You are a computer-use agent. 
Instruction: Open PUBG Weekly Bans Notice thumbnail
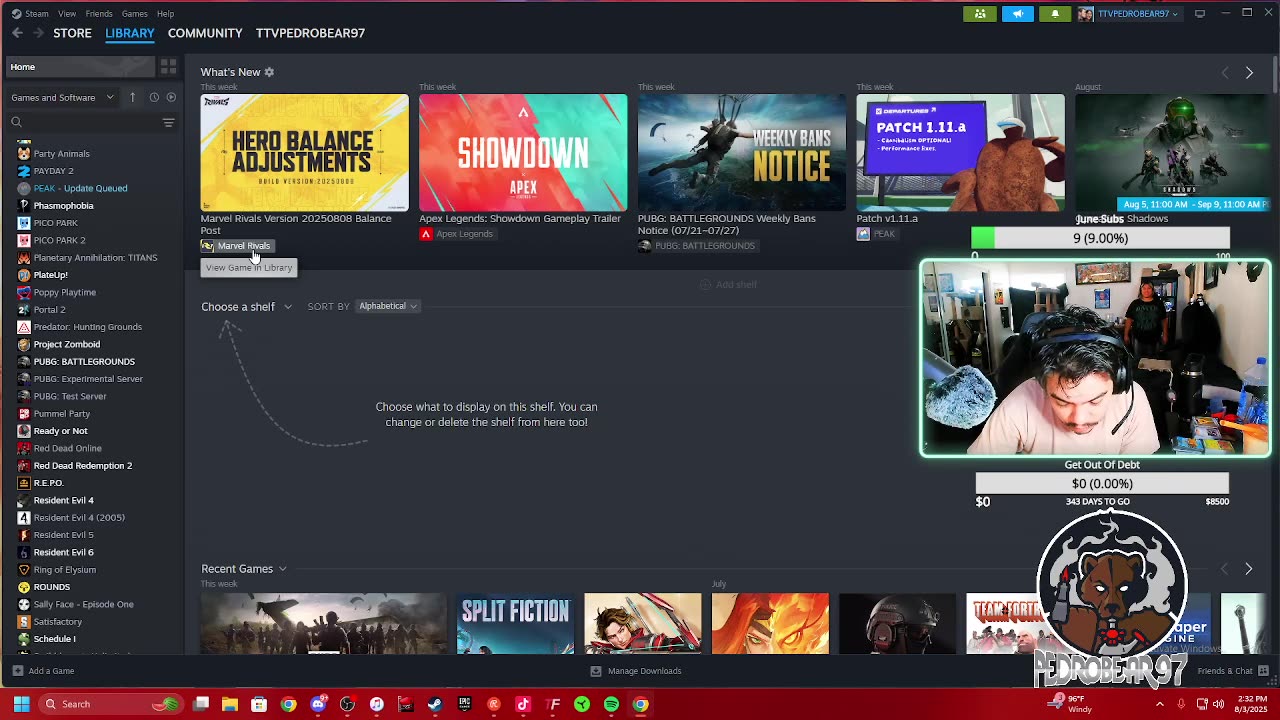742,153
